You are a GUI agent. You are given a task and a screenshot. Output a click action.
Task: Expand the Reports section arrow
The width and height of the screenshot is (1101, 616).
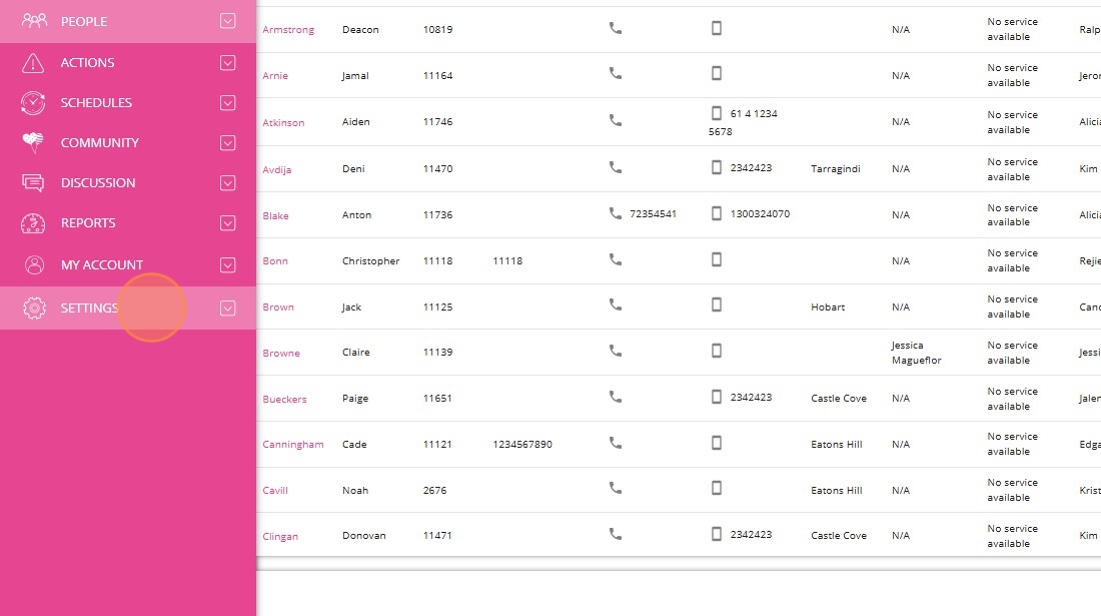coord(228,223)
